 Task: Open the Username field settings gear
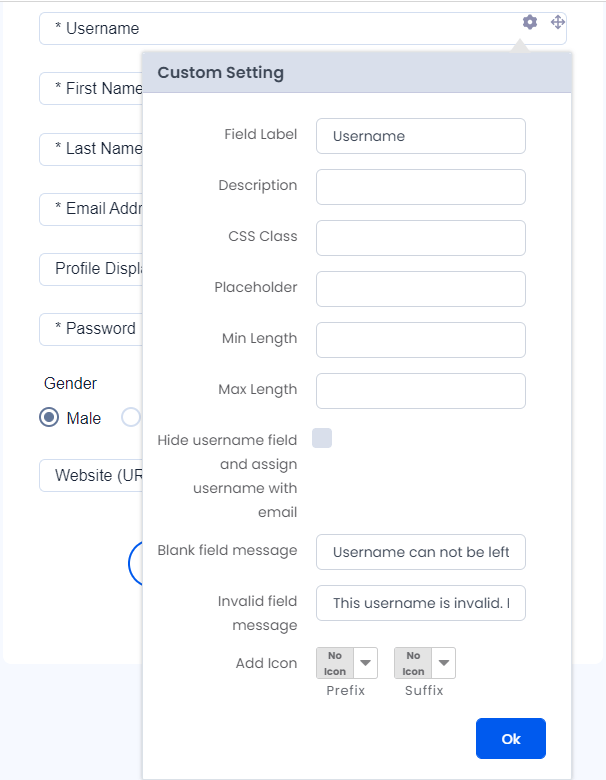(530, 22)
